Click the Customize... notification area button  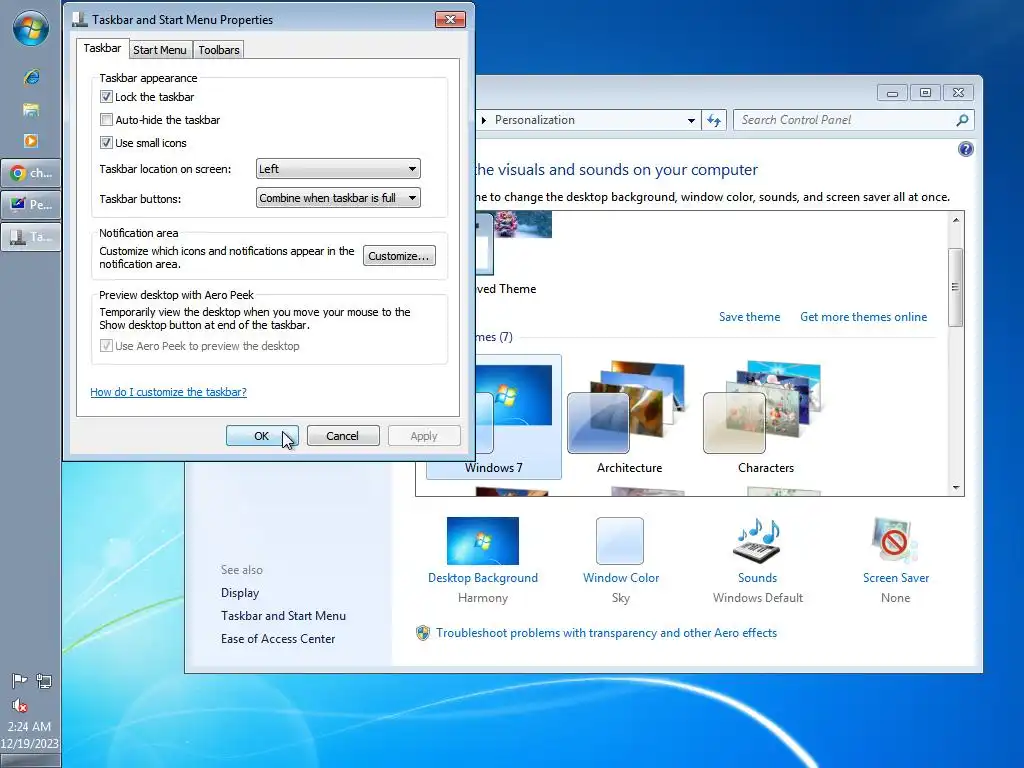[x=399, y=255]
